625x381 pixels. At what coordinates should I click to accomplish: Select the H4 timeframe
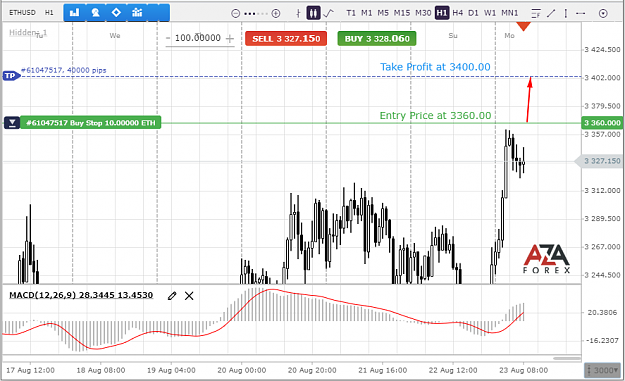pos(458,13)
